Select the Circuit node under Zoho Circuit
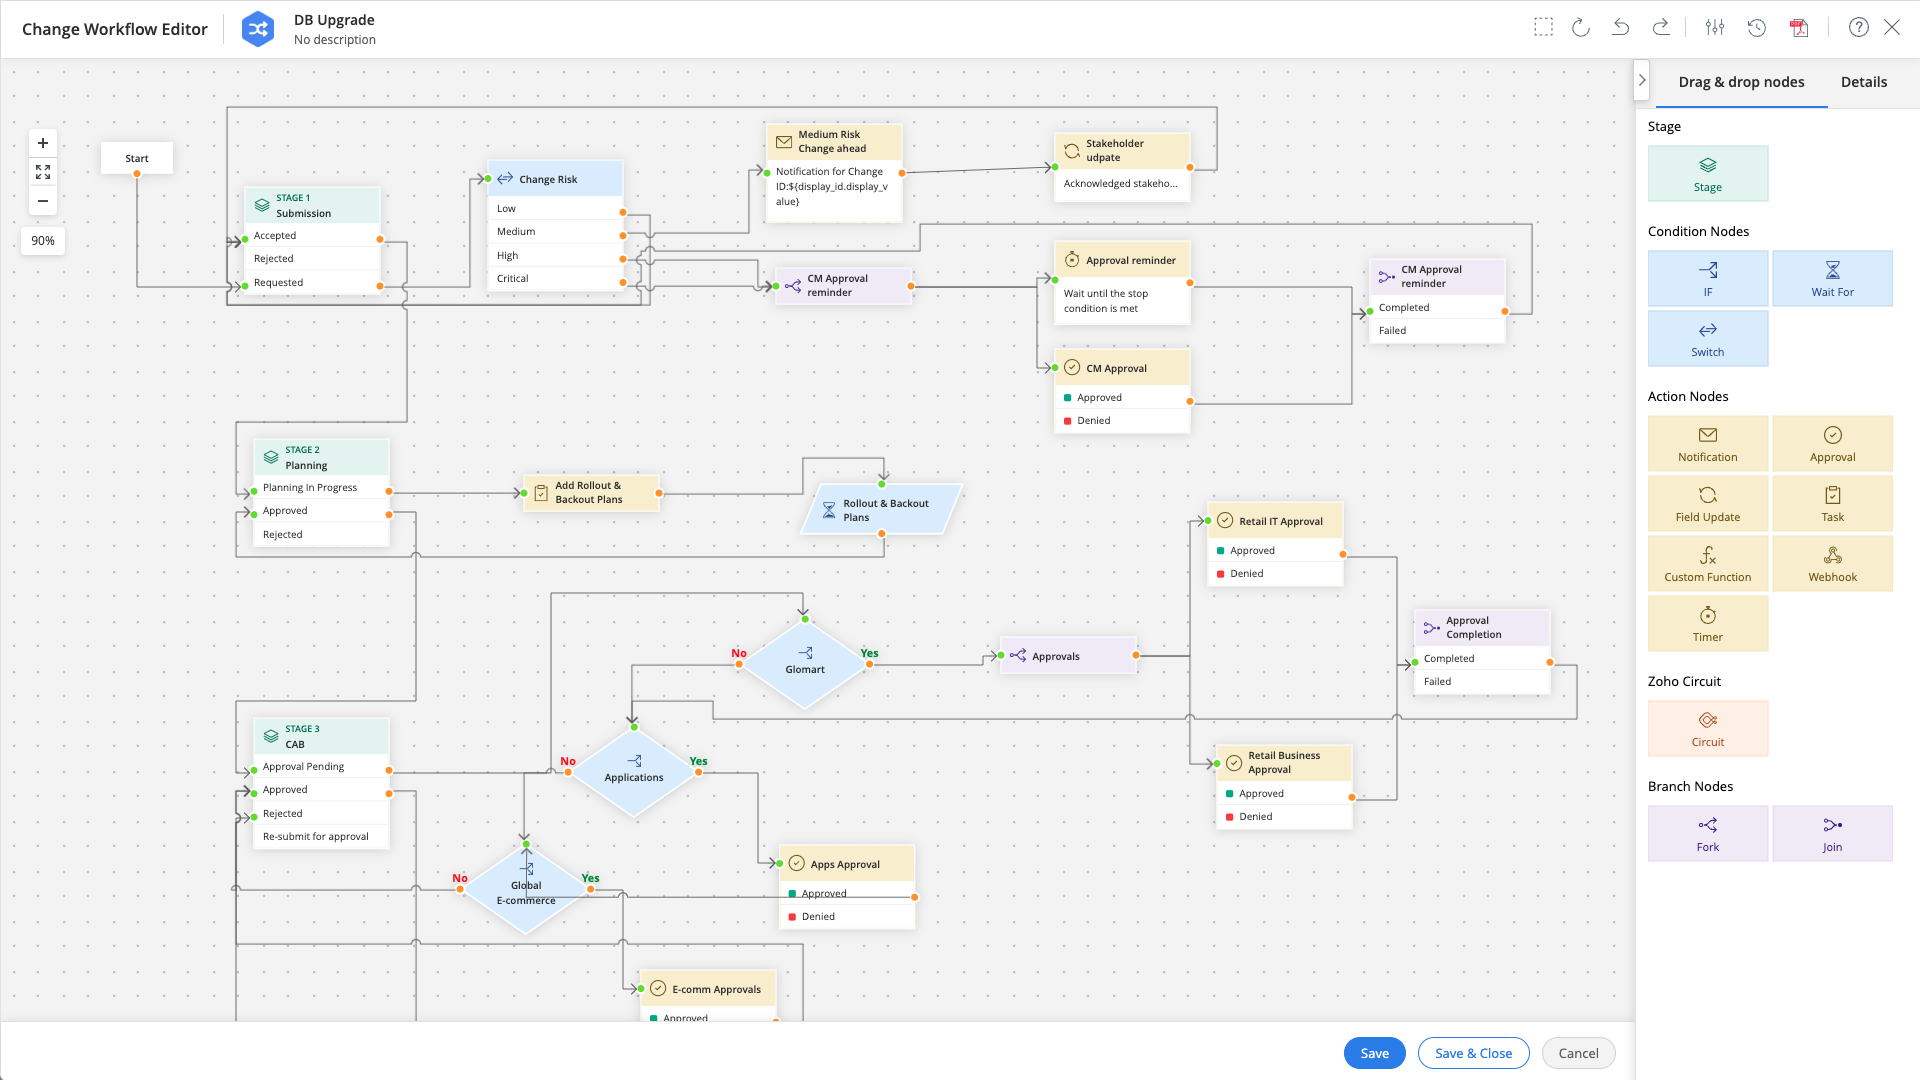The image size is (1920, 1080). 1708,728
